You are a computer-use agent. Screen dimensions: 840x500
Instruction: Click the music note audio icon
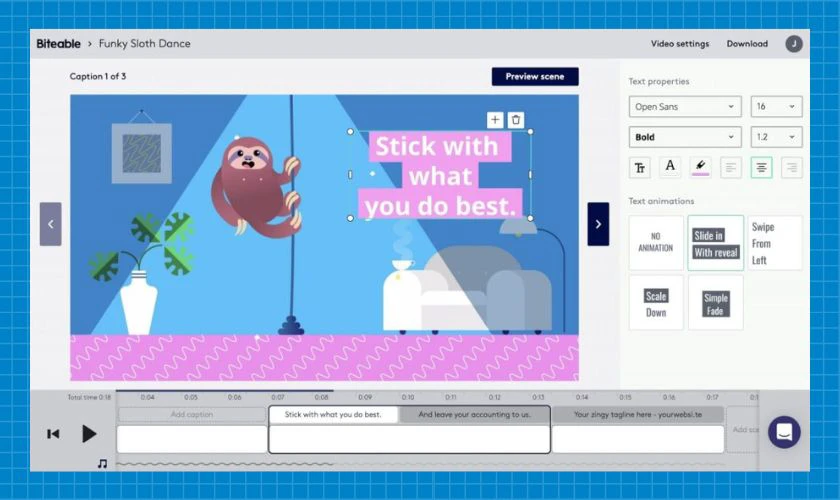coord(102,464)
